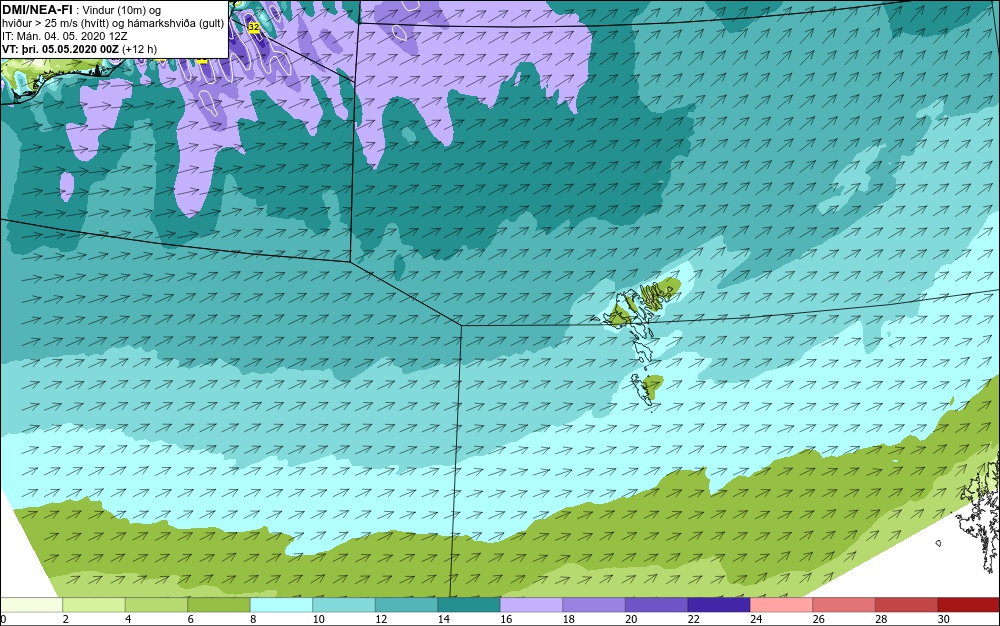Click the 'VT: þri. 05.05.2020 00Z' text
The width and height of the screenshot is (1000, 626).
pos(61,49)
